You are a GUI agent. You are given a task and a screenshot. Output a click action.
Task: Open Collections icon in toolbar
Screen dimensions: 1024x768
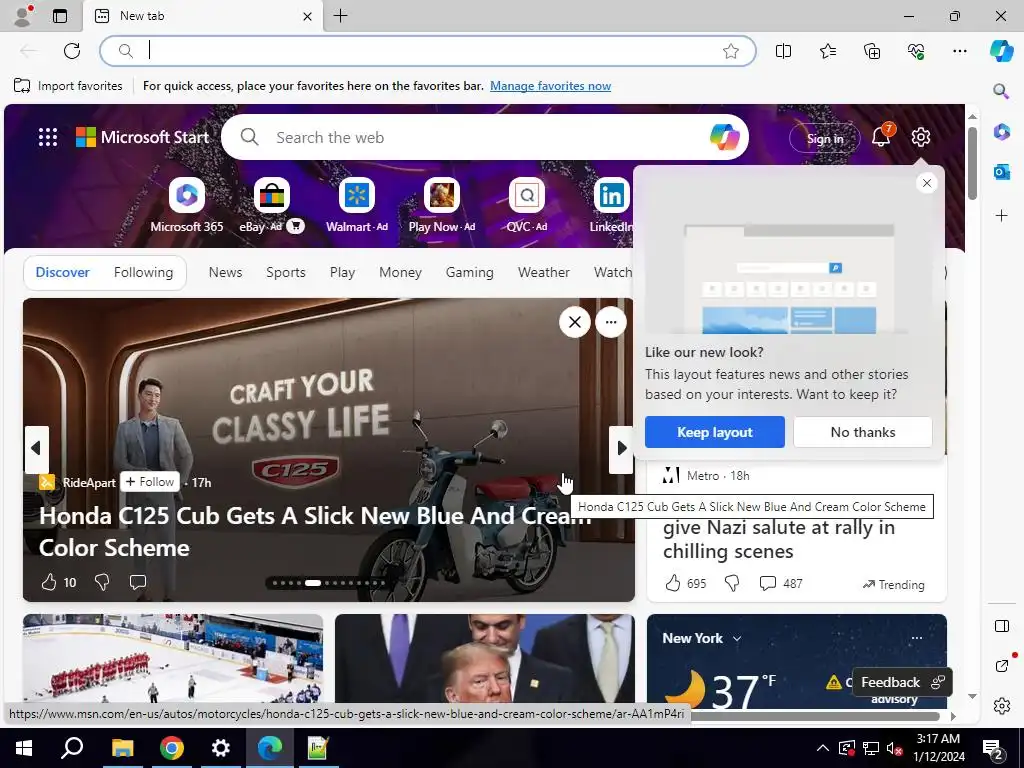872,51
